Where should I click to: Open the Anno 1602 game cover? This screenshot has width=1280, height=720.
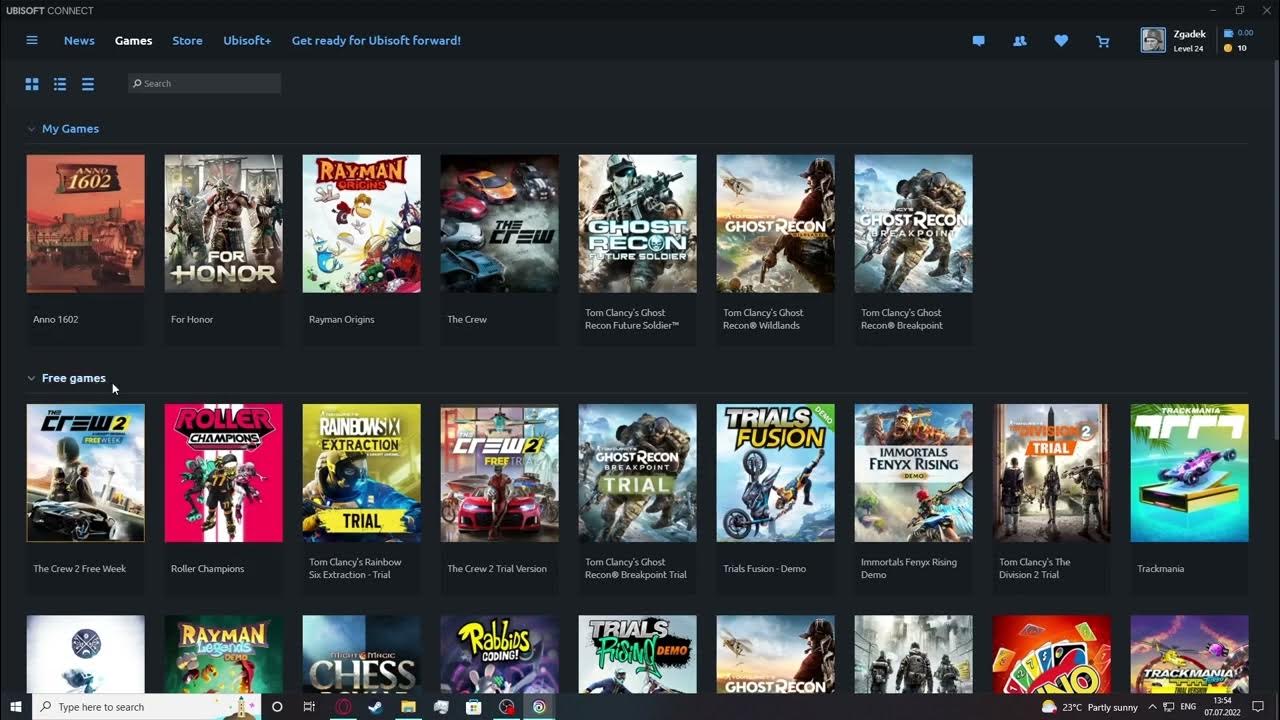pos(85,223)
